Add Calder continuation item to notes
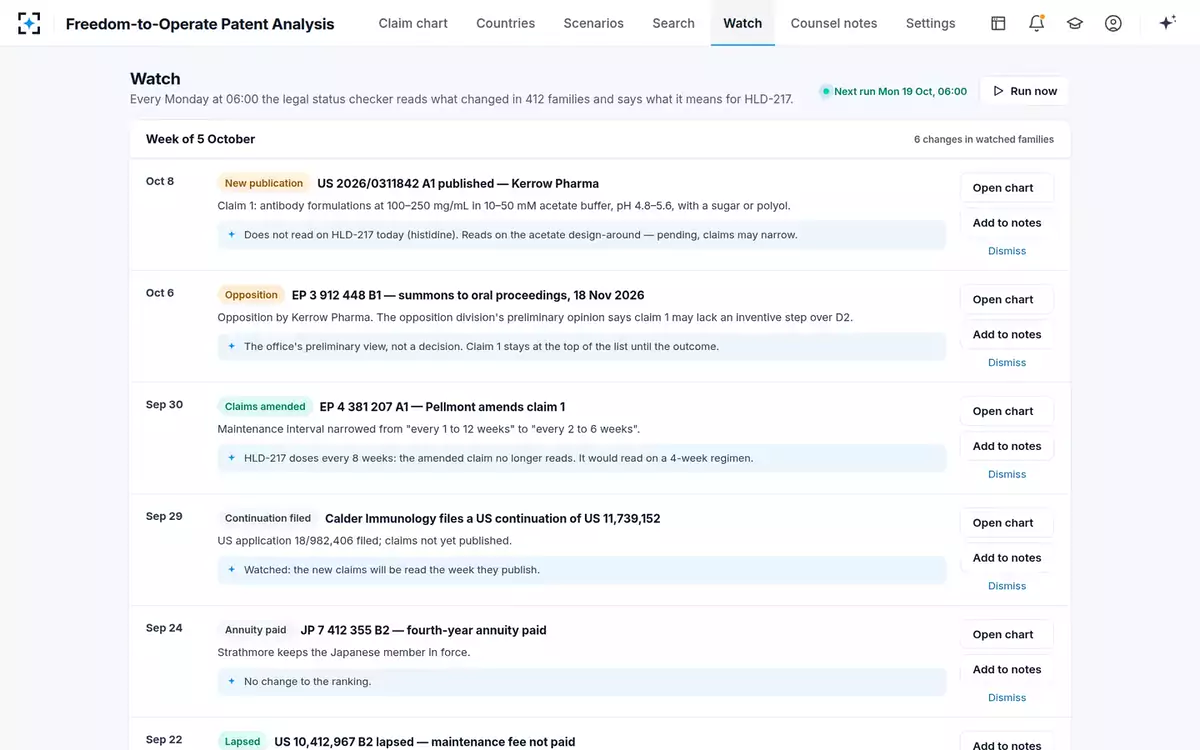Image resolution: width=1200 pixels, height=750 pixels. pos(1007,558)
